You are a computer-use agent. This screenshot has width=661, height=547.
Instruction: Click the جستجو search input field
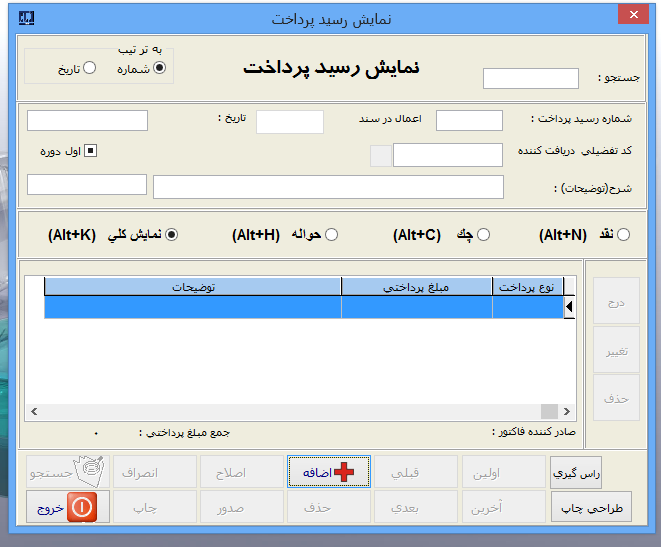click(530, 78)
